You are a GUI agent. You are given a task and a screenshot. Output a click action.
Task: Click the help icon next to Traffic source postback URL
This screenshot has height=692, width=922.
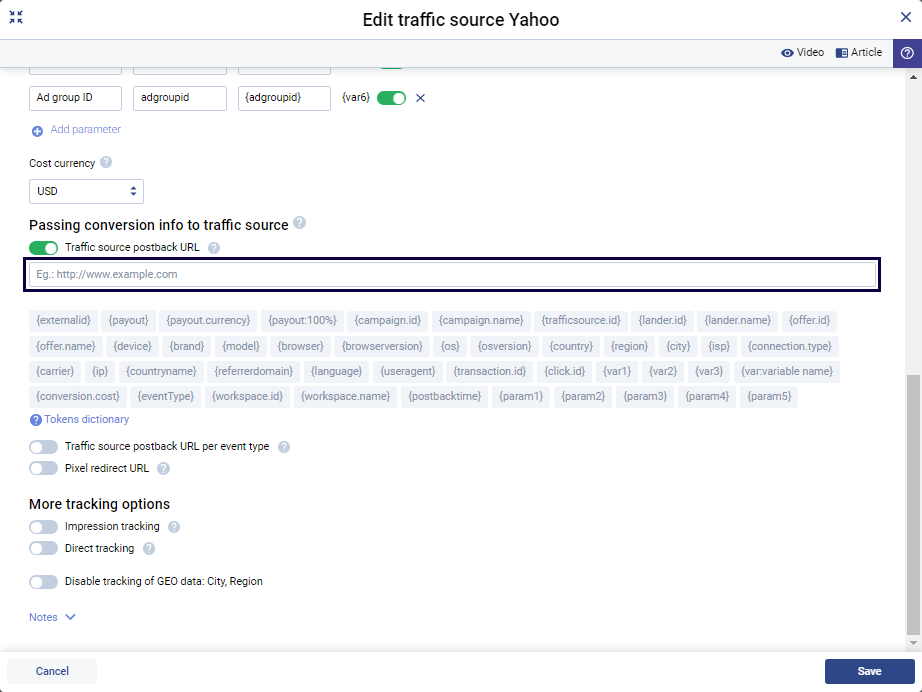[x=213, y=247]
